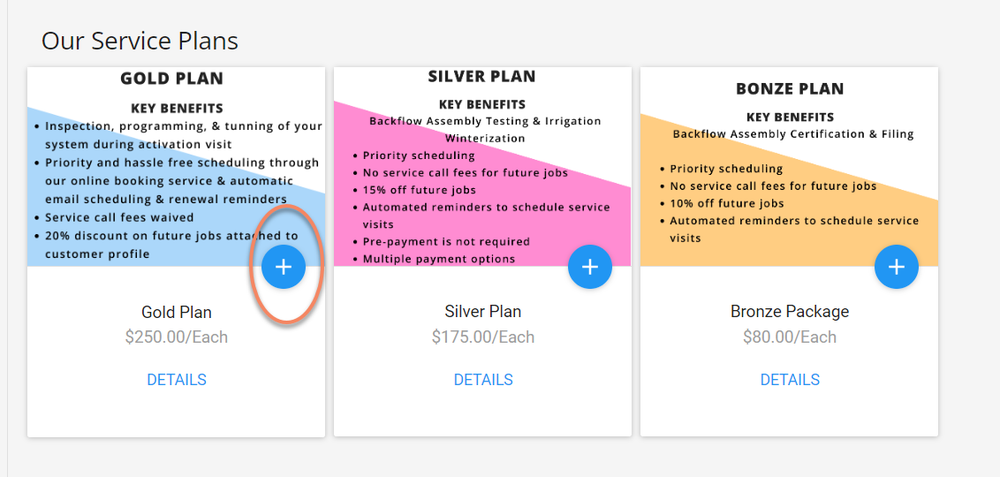Select the Gold Plan name label
The image size is (1000, 477).
(176, 312)
